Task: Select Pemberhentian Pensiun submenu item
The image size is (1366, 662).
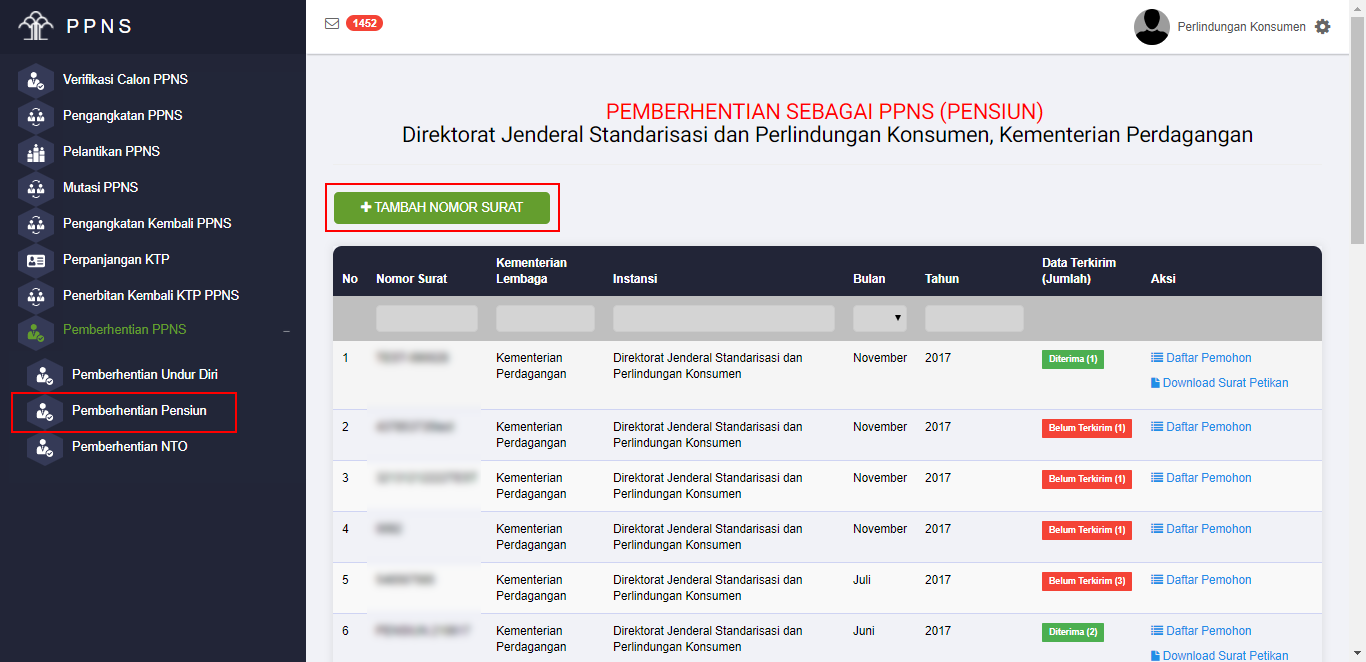Action: [x=139, y=411]
